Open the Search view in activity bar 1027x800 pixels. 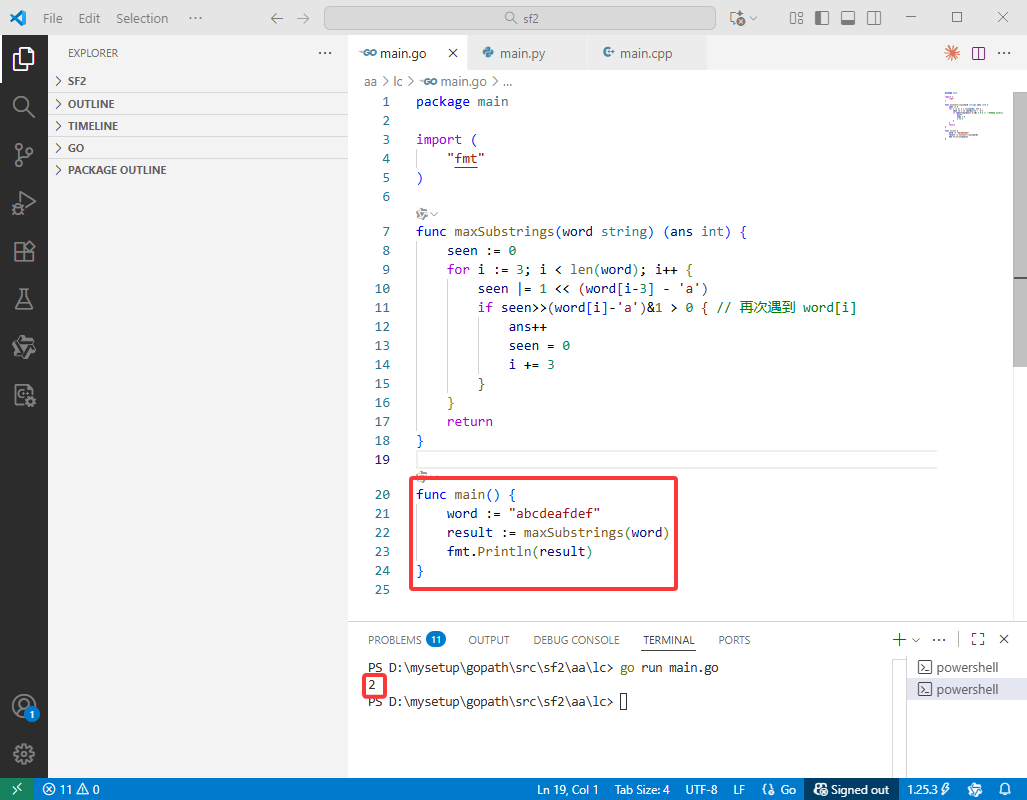coord(24,106)
